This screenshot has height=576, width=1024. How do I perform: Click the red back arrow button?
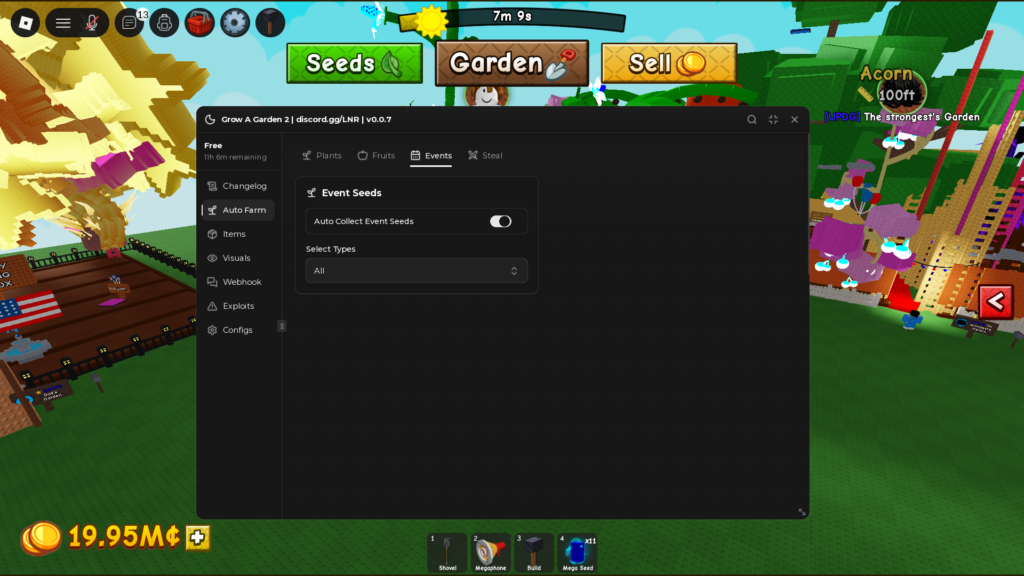(x=995, y=302)
